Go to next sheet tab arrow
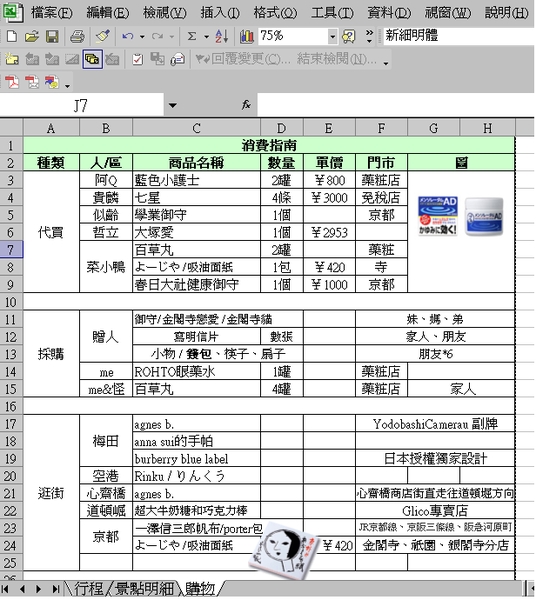This screenshot has height=600, width=536. click(39, 589)
